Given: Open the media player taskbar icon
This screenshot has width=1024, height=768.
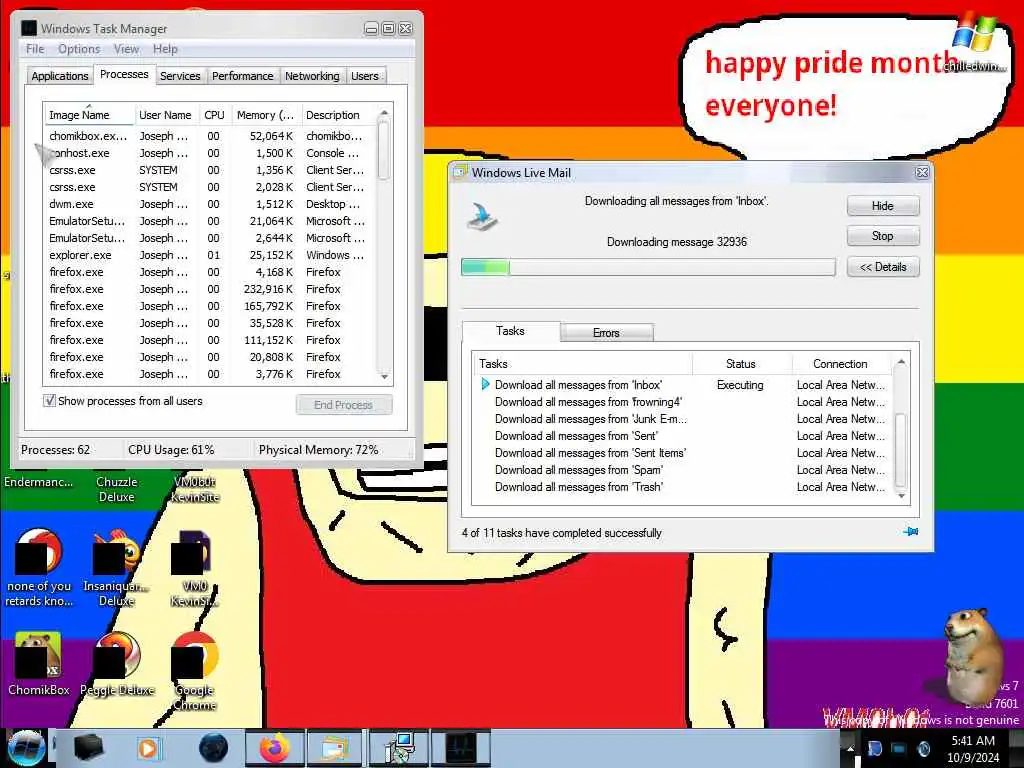Looking at the screenshot, I should pyautogui.click(x=148, y=748).
